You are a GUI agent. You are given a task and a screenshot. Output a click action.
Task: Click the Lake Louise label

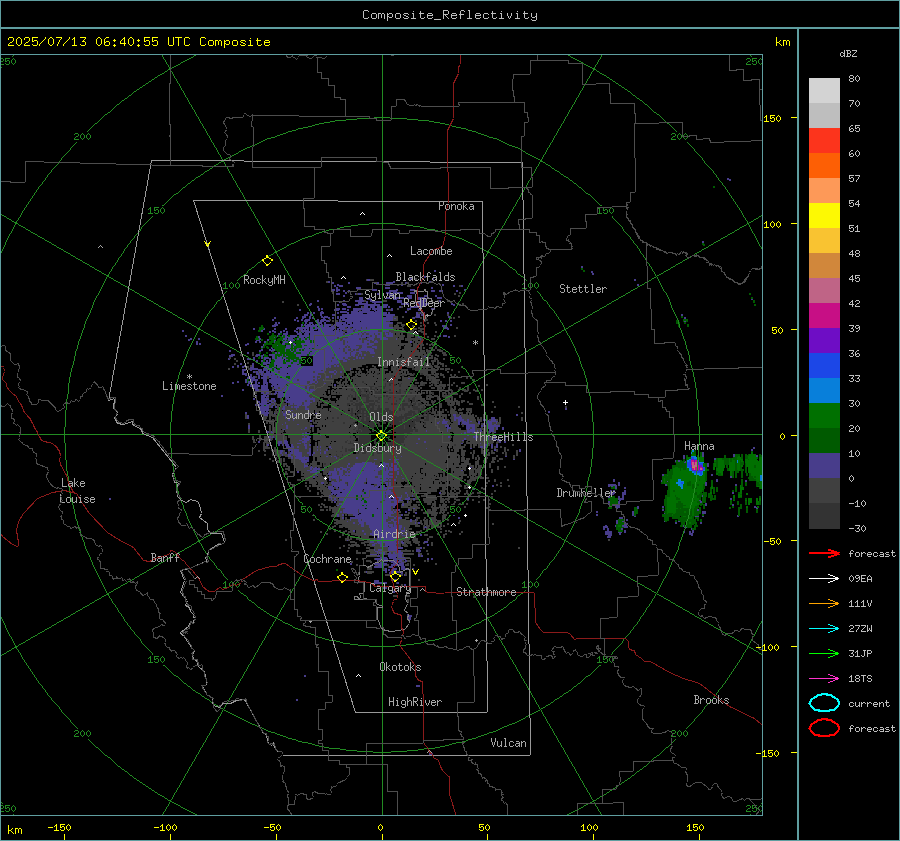pyautogui.click(x=77, y=491)
